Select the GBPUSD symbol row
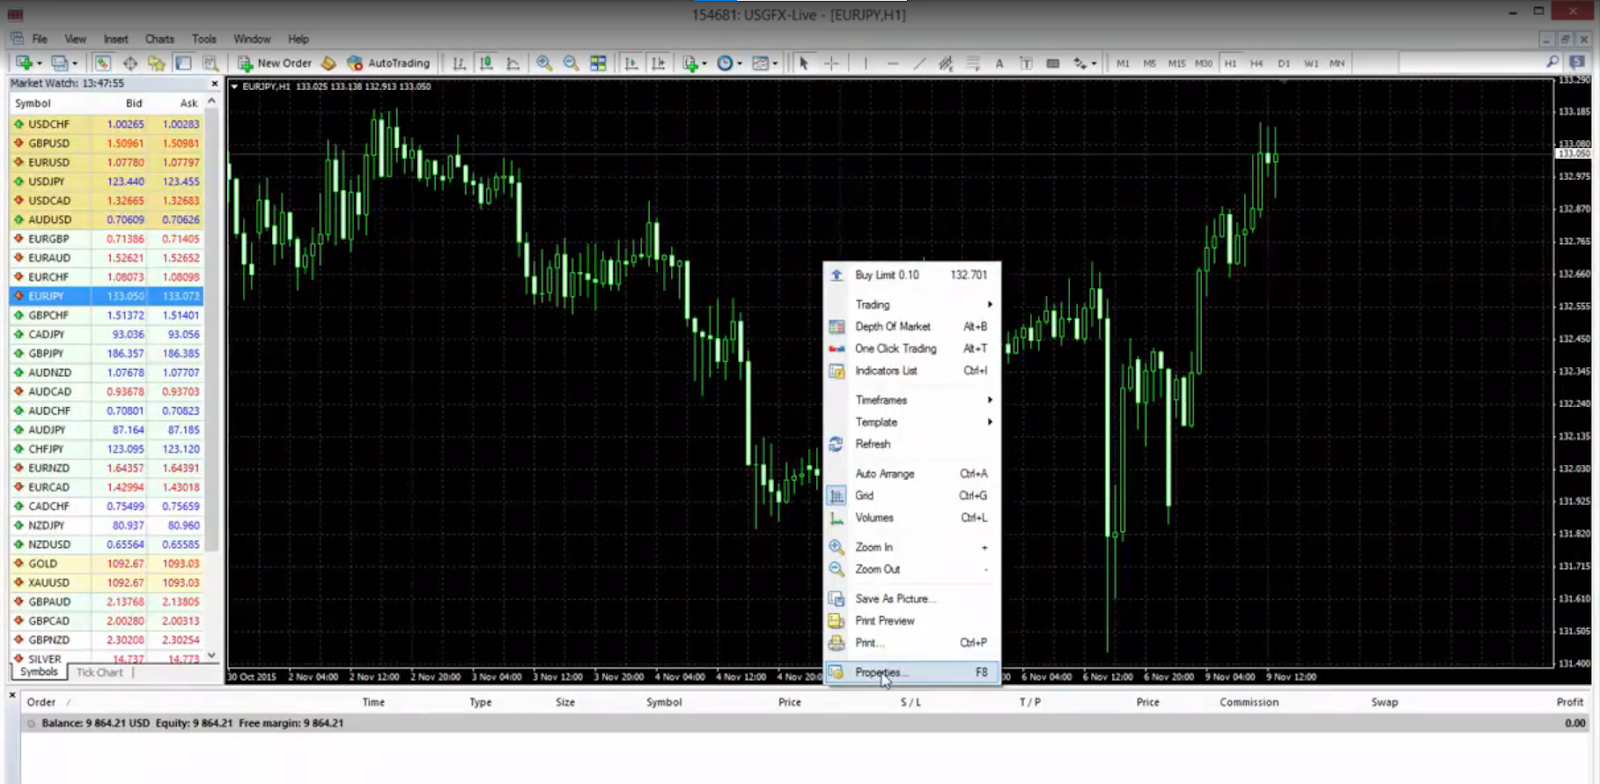Screen dimensions: 1600x784 (x=107, y=143)
